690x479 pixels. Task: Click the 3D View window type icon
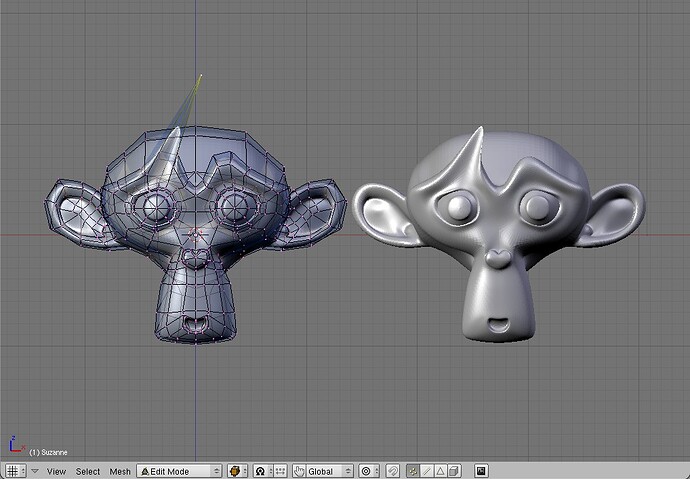pyautogui.click(x=12, y=471)
